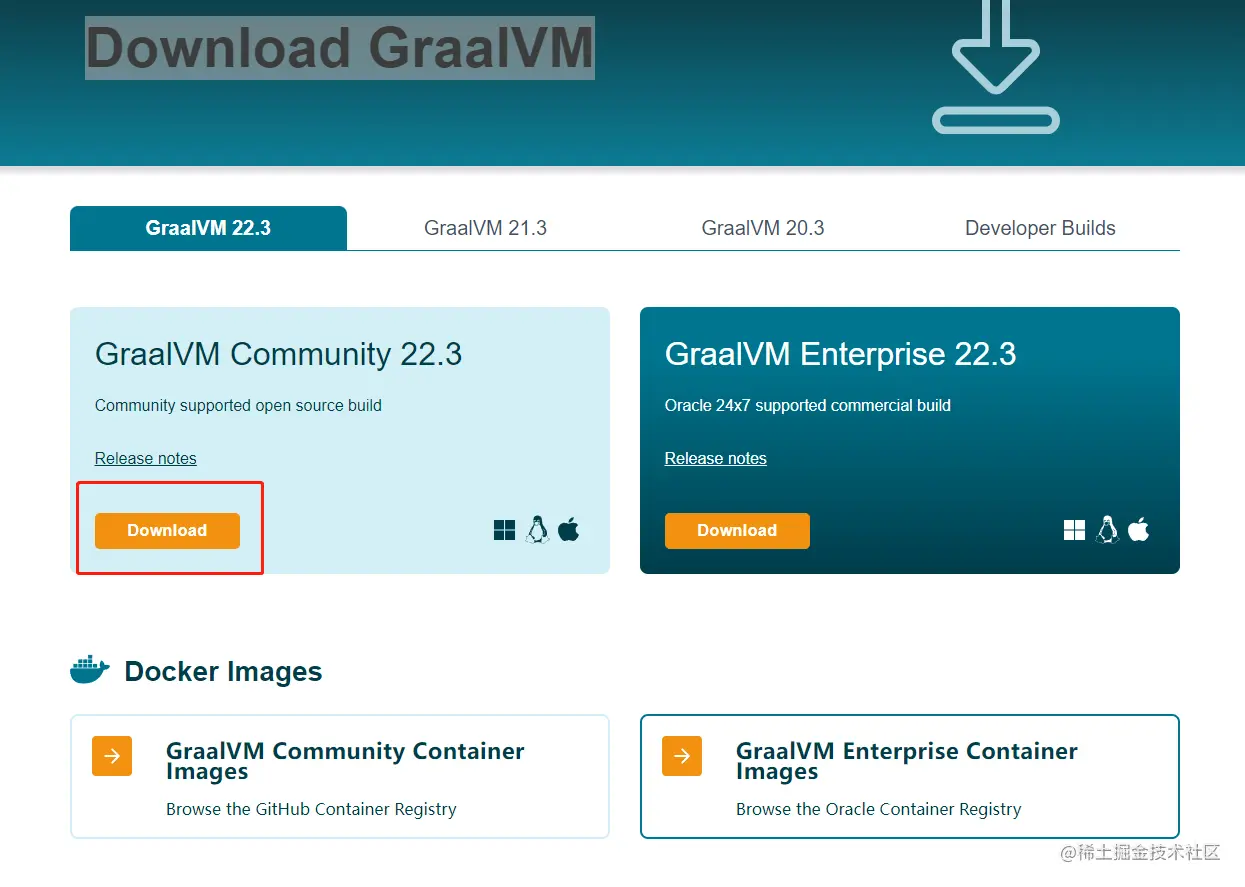1245x887 pixels.
Task: Open the Developer Builds tab
Action: tap(1040, 227)
